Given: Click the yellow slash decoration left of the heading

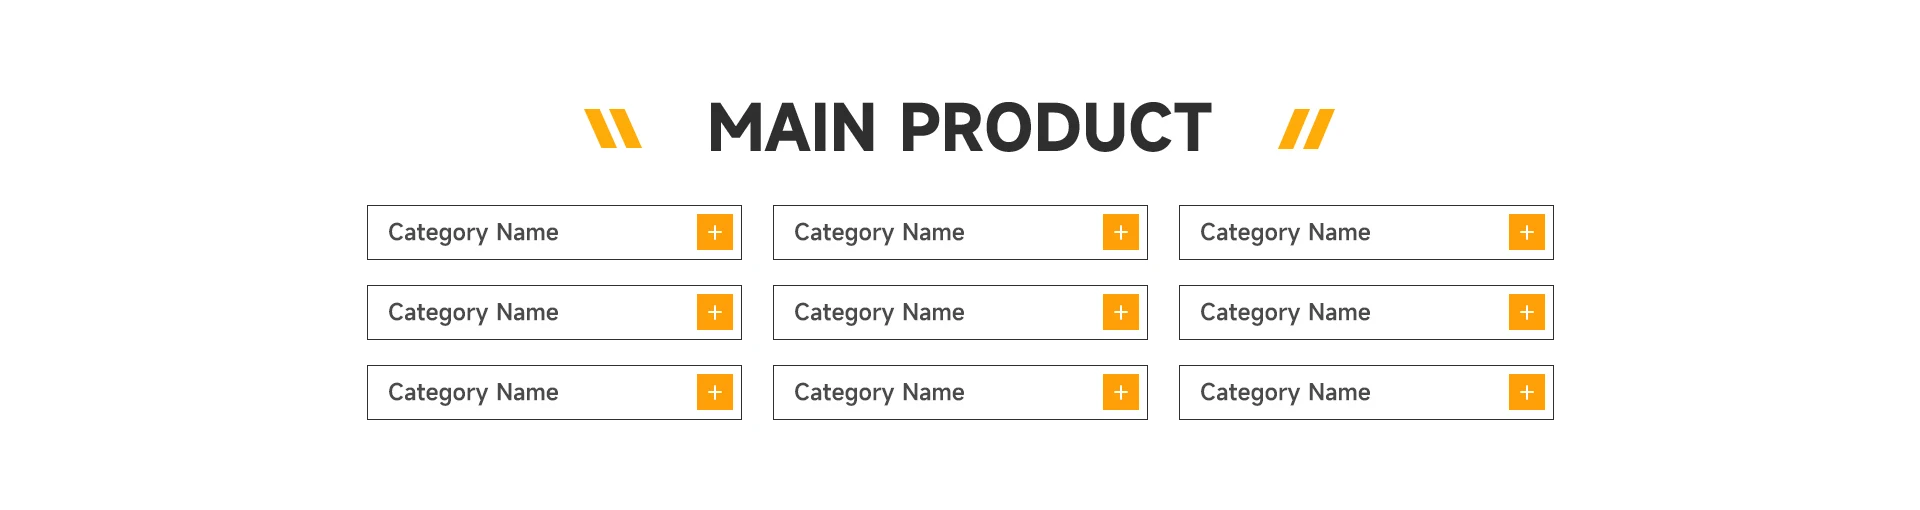Looking at the screenshot, I should (612, 129).
